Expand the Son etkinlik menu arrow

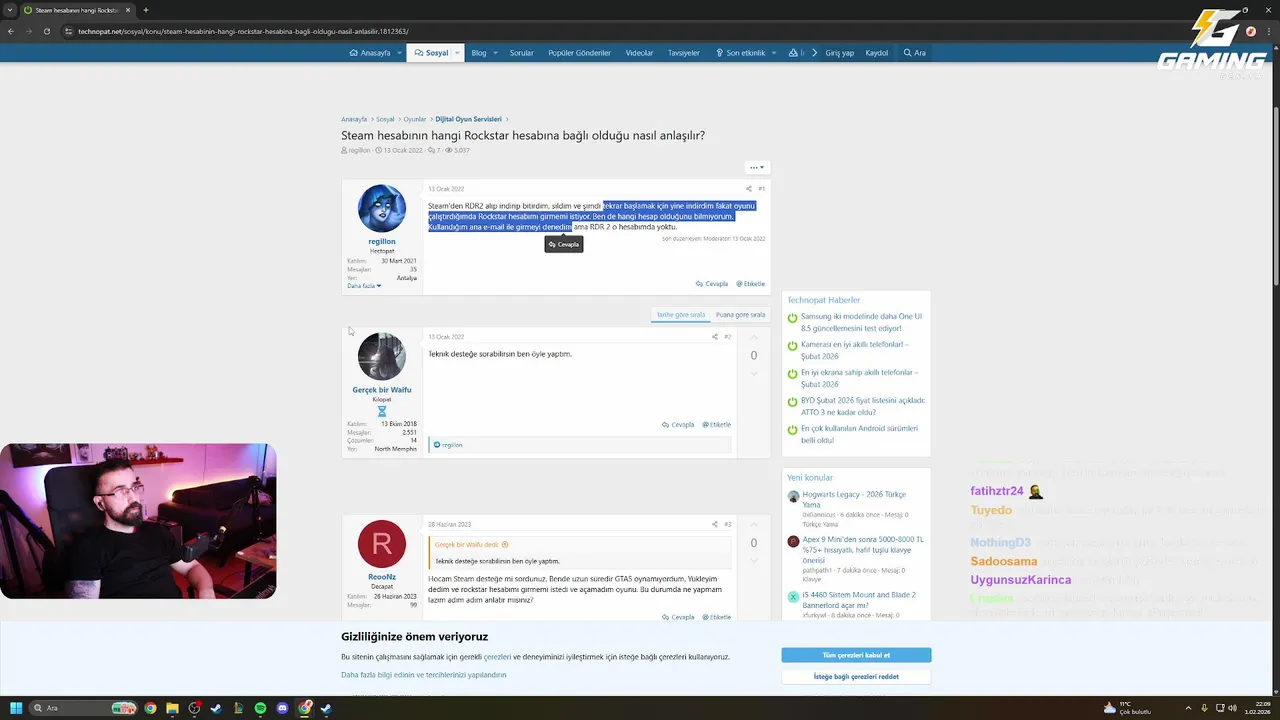[773, 53]
